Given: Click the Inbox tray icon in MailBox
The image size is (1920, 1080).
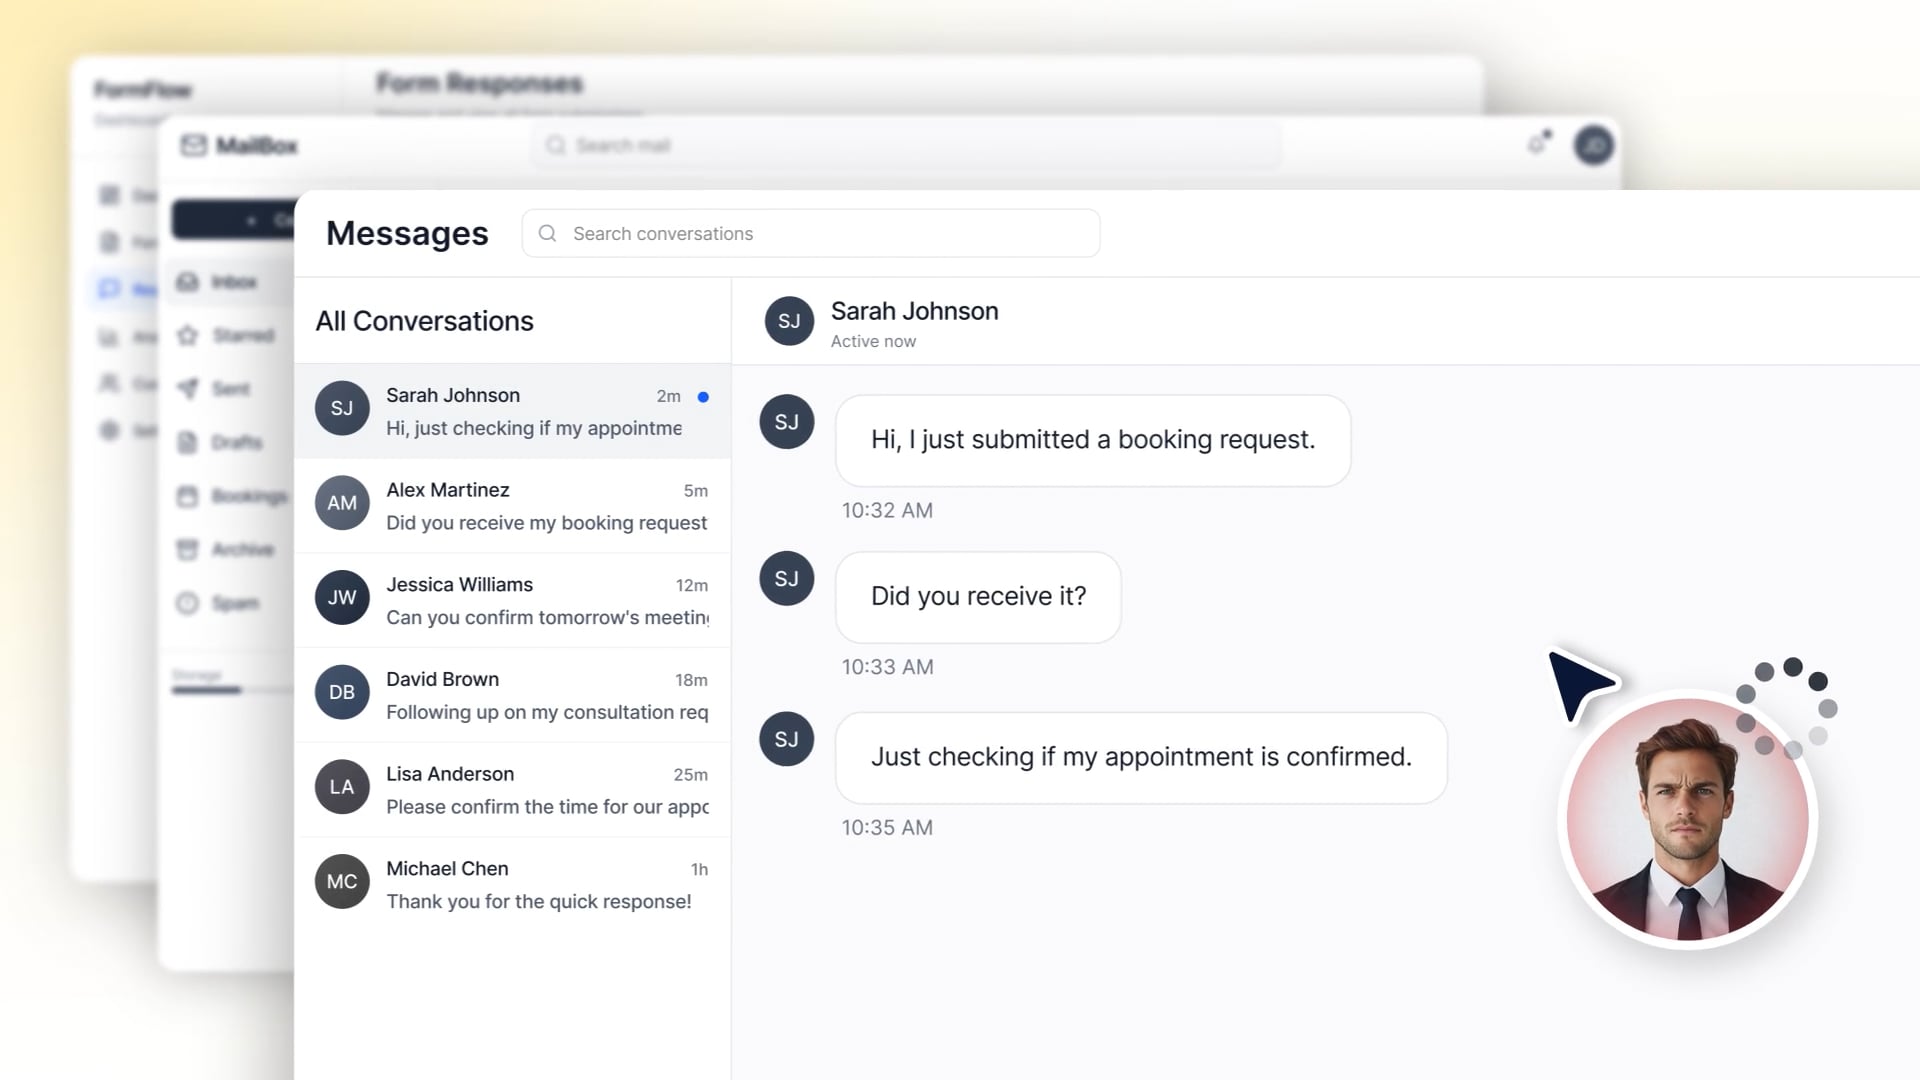Looking at the screenshot, I should [x=188, y=282].
